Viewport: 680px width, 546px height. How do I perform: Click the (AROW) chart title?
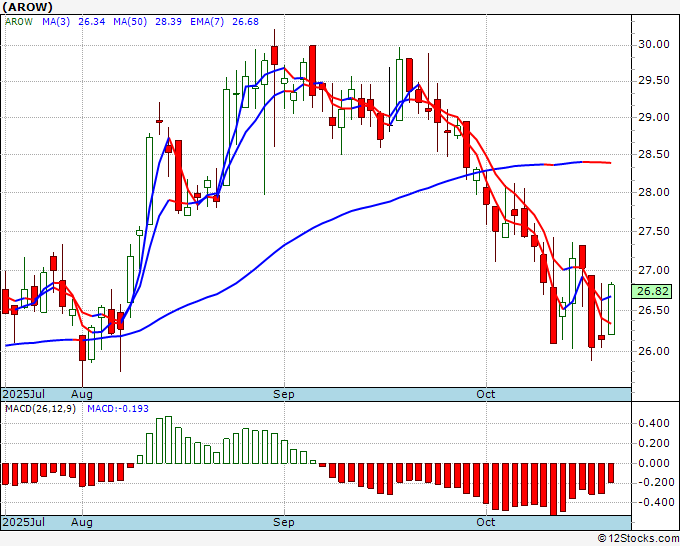(x=28, y=7)
